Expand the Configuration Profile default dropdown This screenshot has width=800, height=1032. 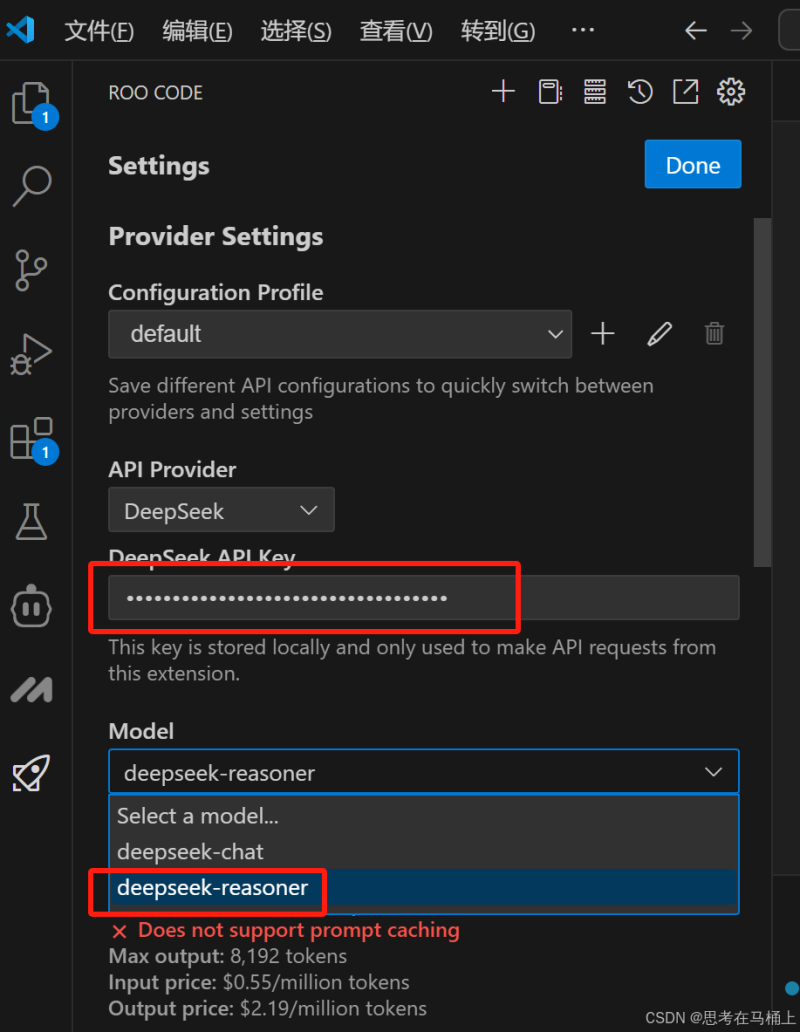(339, 334)
